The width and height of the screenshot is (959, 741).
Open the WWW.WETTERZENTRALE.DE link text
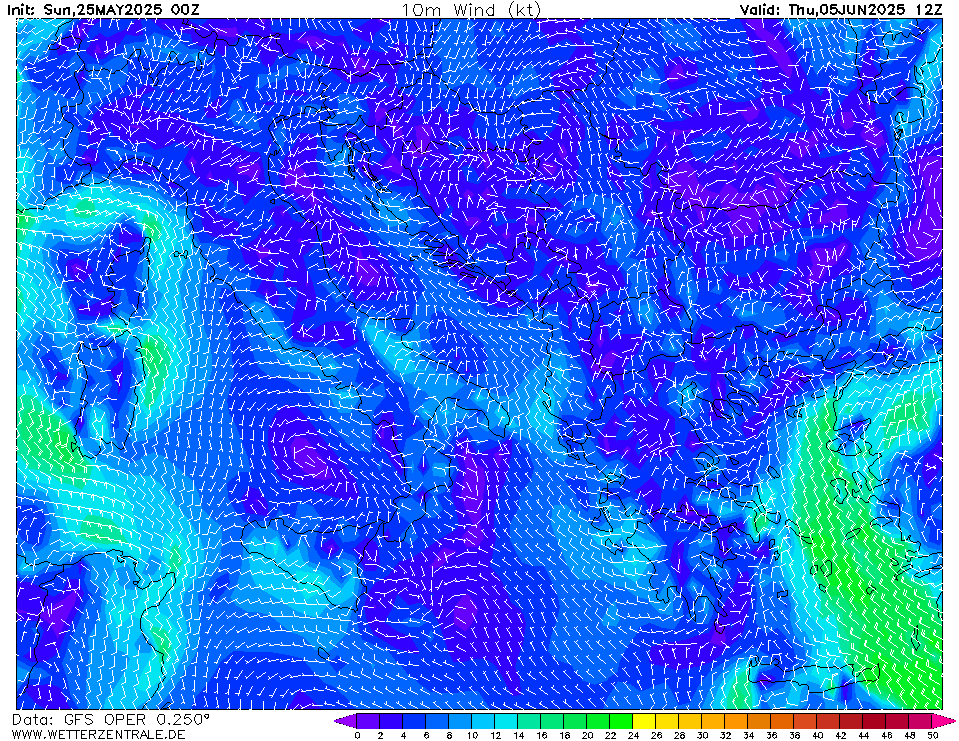[98, 734]
